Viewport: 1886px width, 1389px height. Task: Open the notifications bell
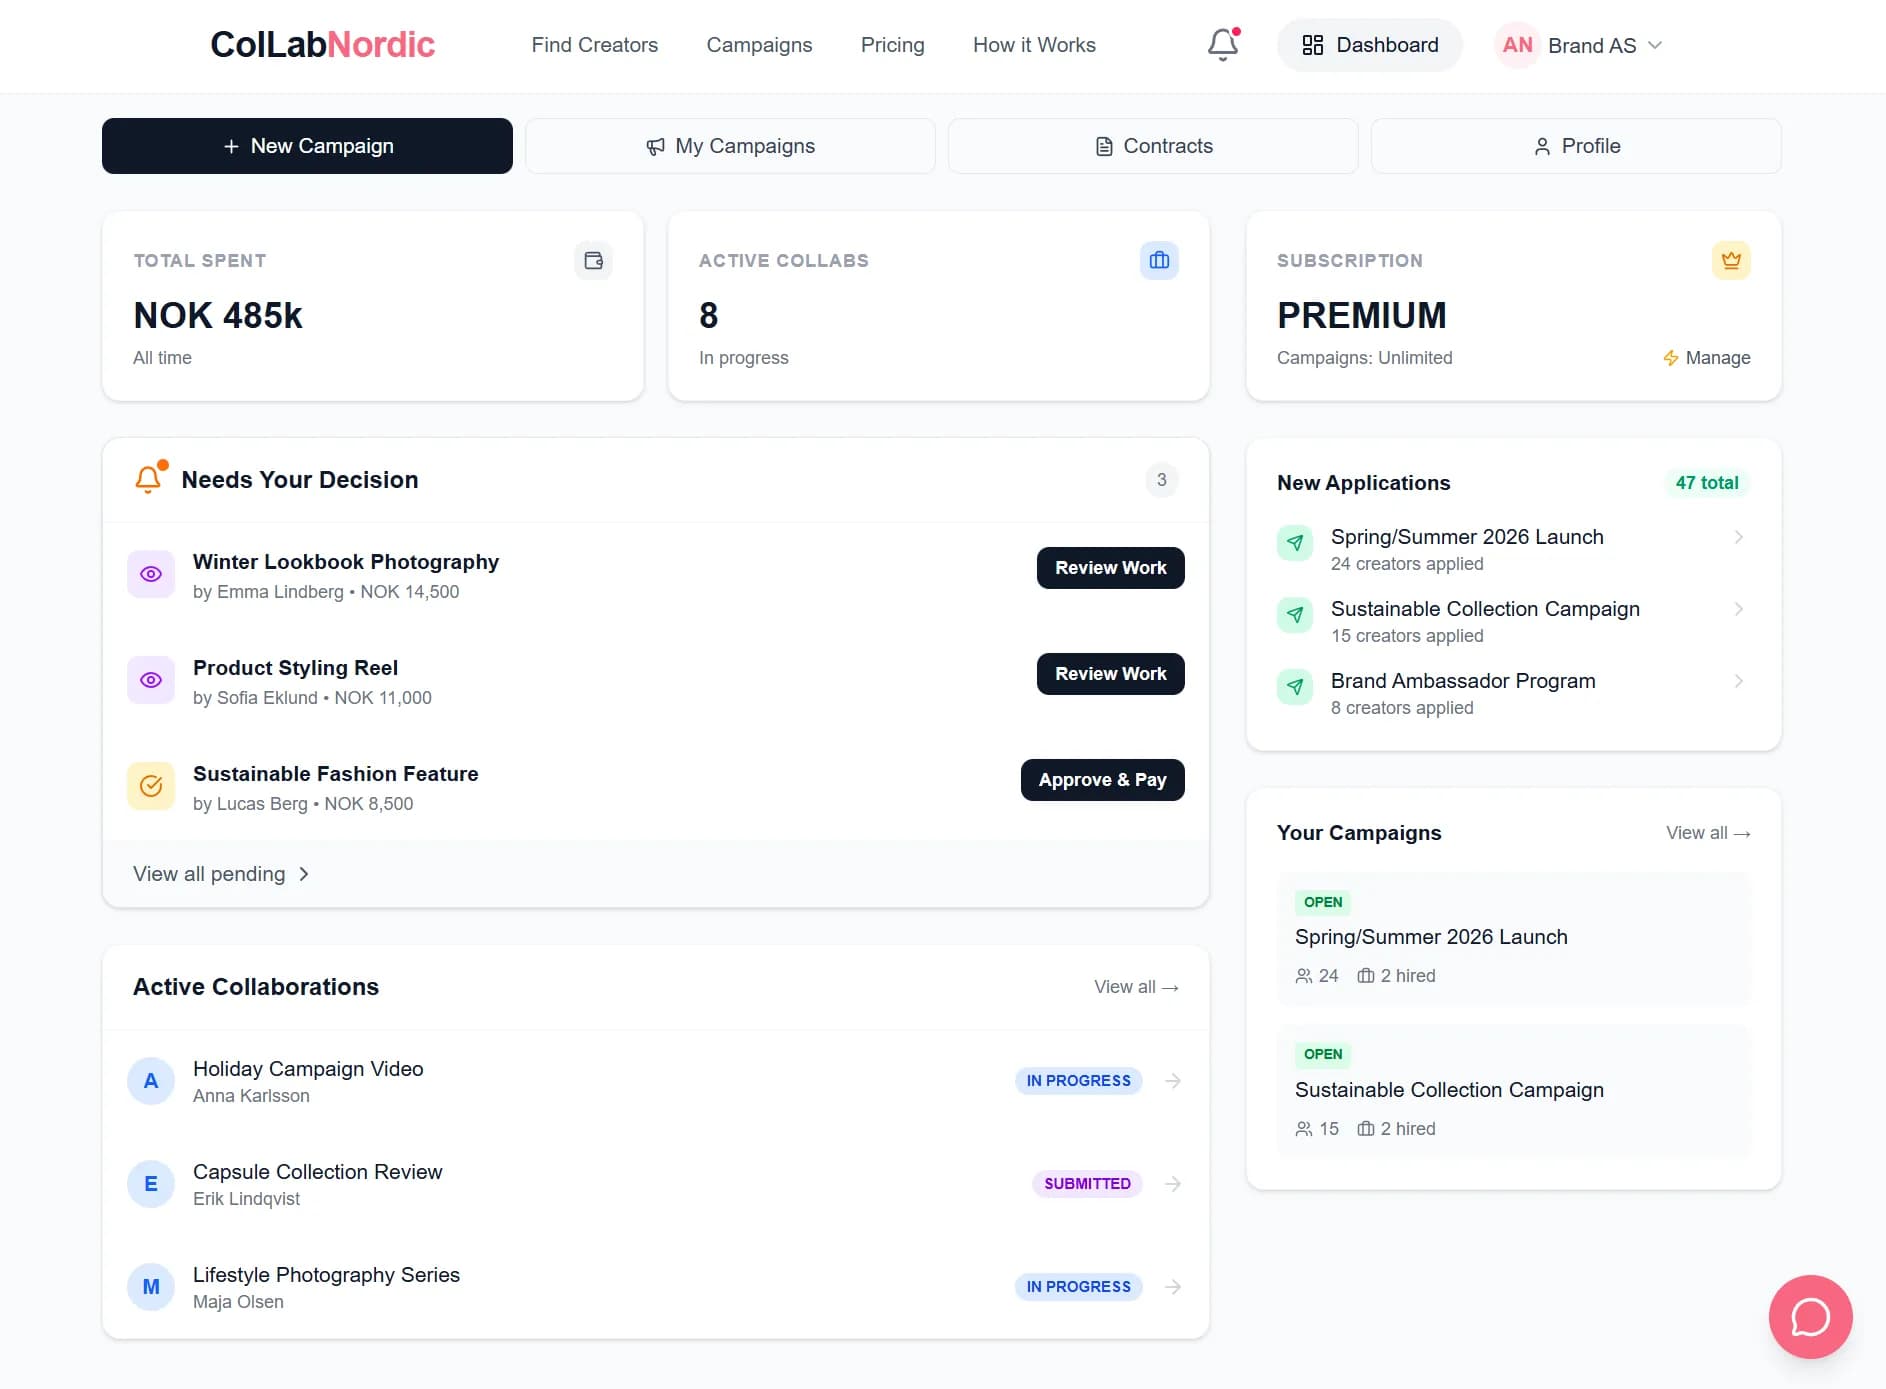click(1221, 45)
